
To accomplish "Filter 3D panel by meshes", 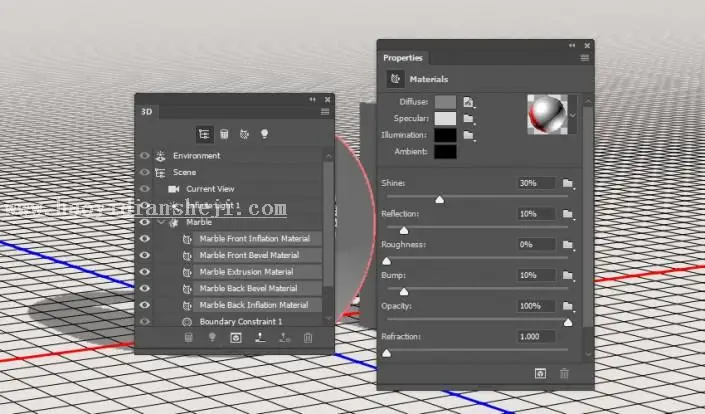I will click(224, 134).
